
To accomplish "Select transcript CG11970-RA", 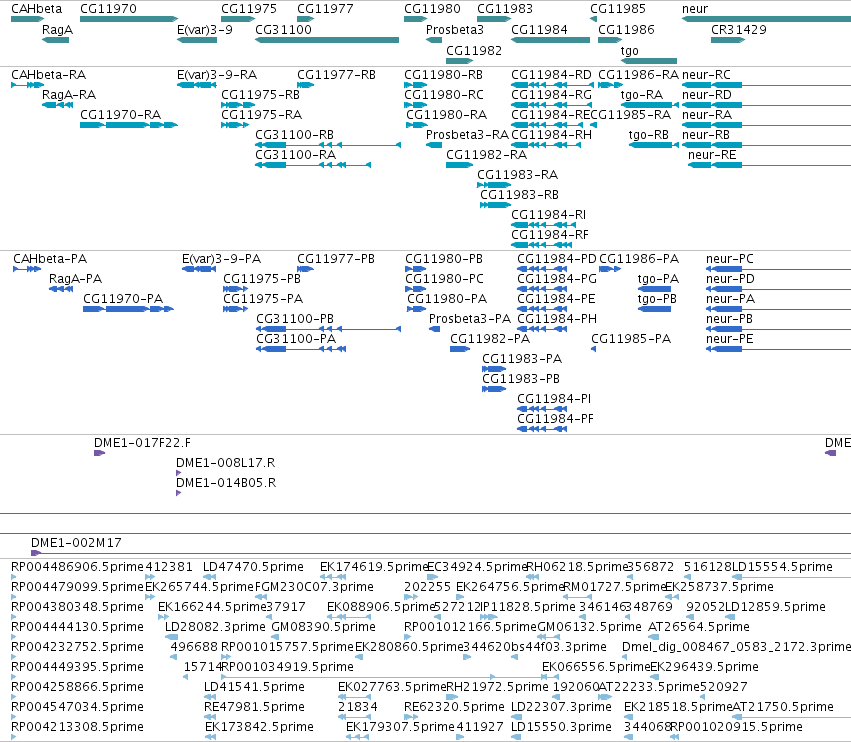I will [120, 115].
